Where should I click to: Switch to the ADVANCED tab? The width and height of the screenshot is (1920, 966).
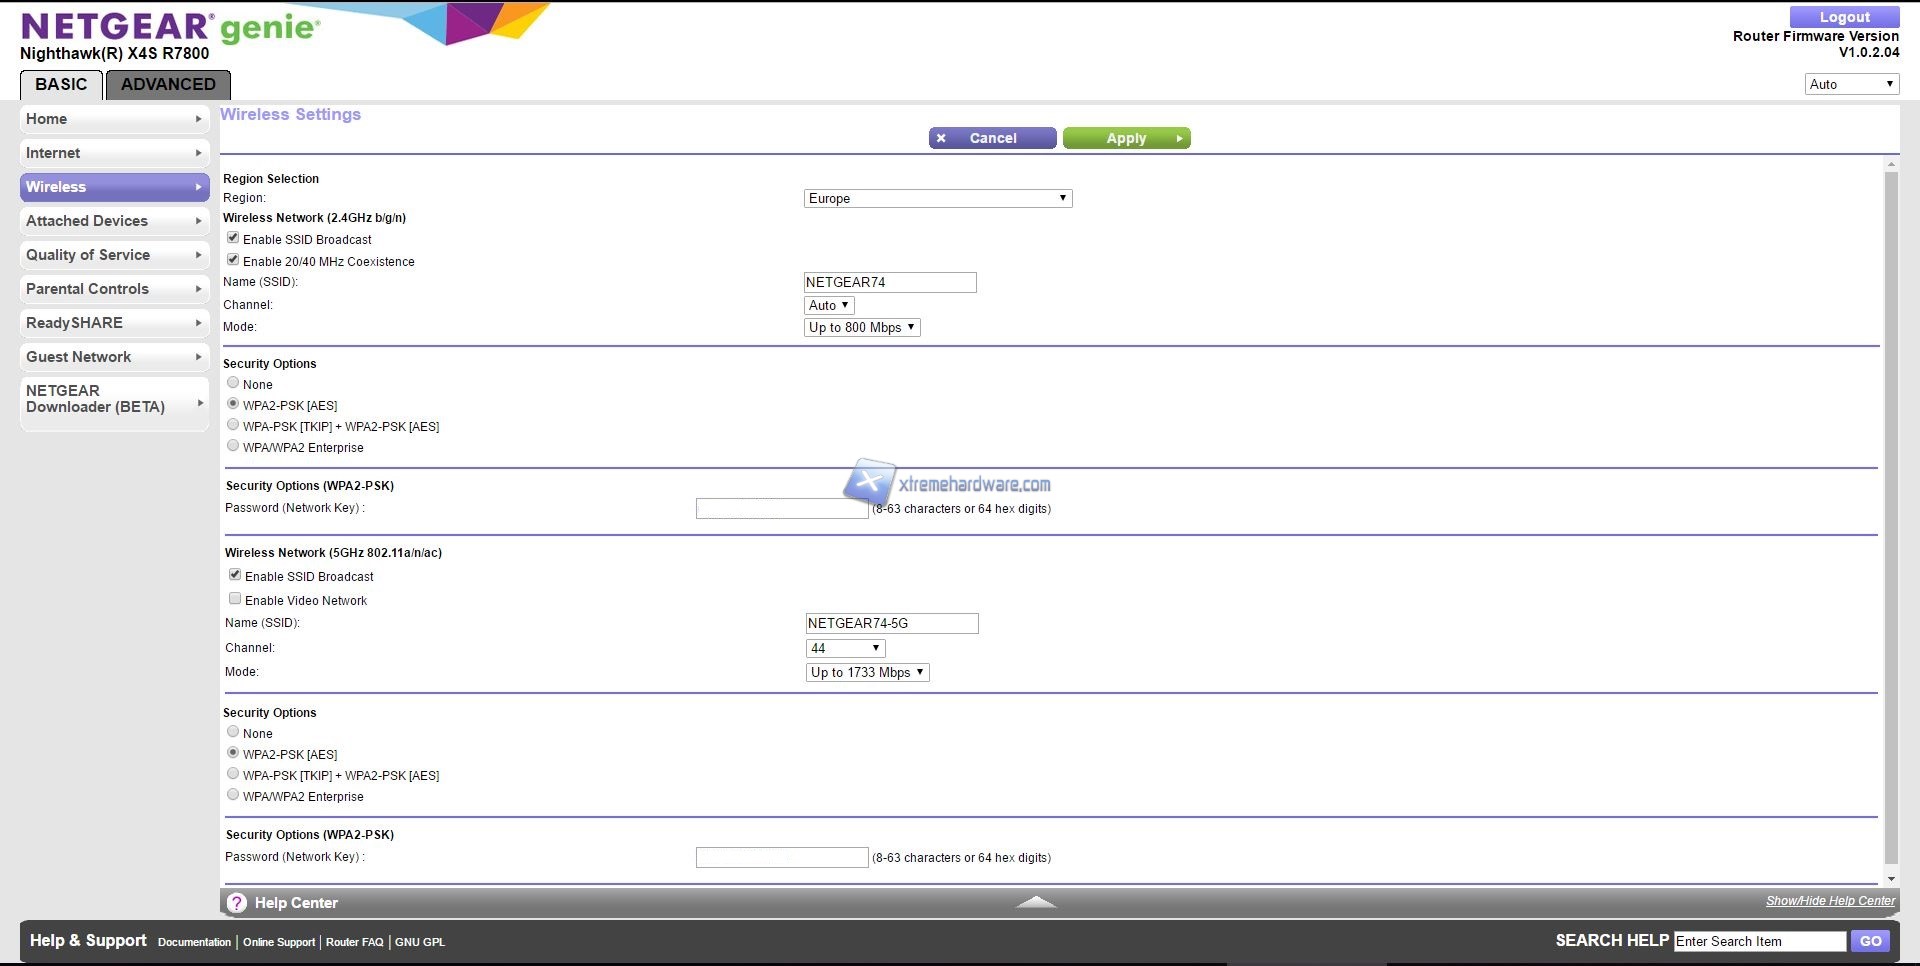tap(168, 84)
